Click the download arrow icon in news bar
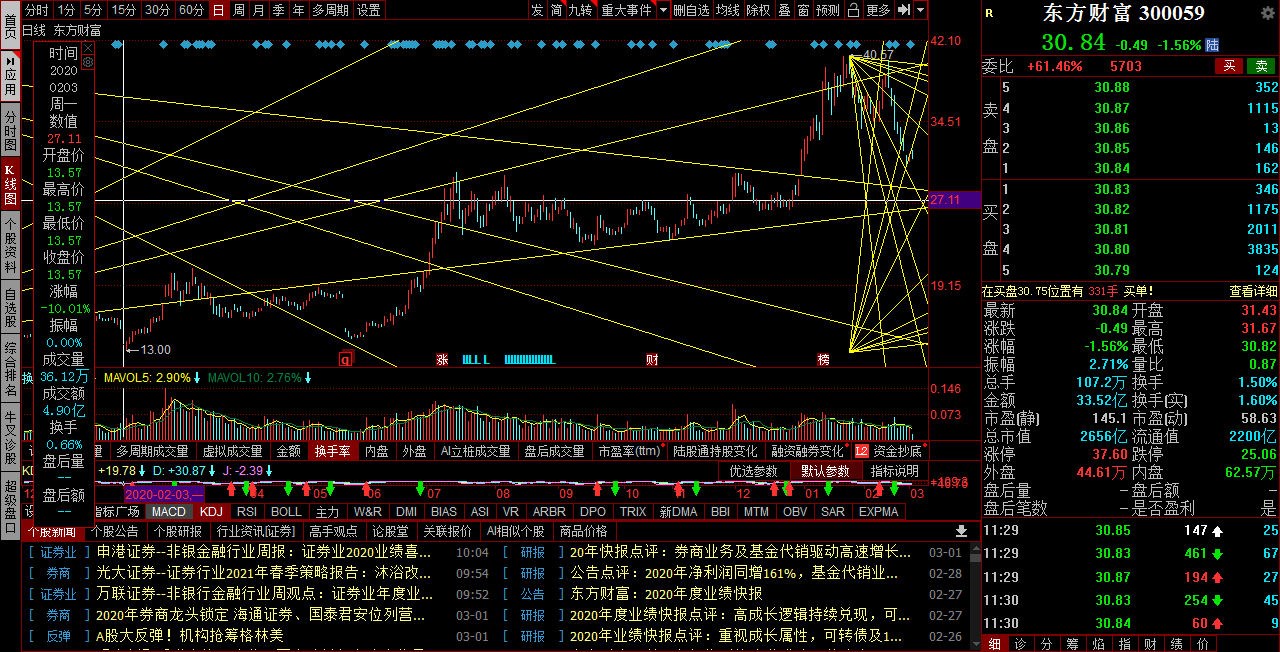 tap(962, 531)
